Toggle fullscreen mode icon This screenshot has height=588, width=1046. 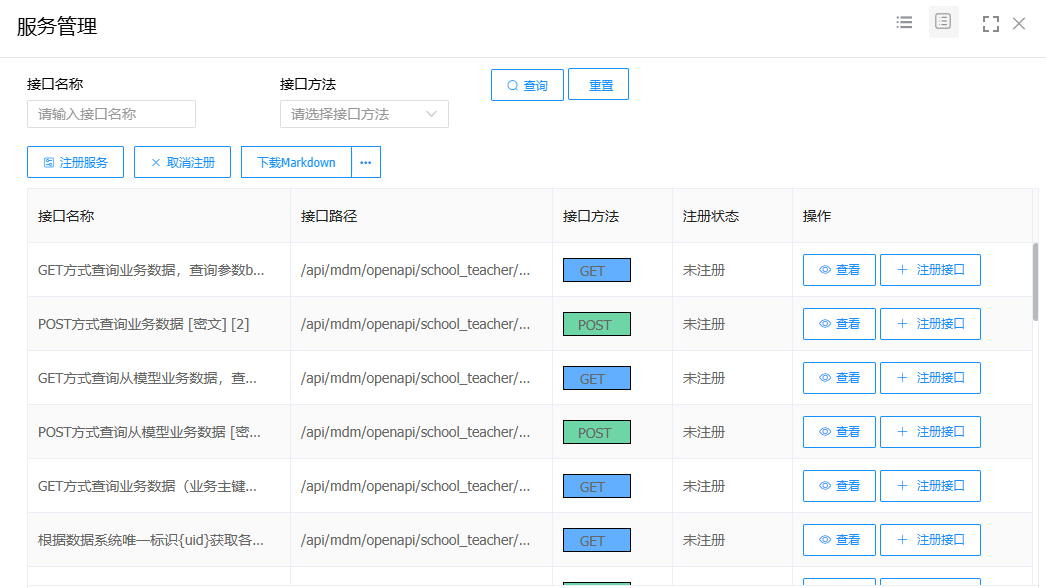(x=990, y=24)
